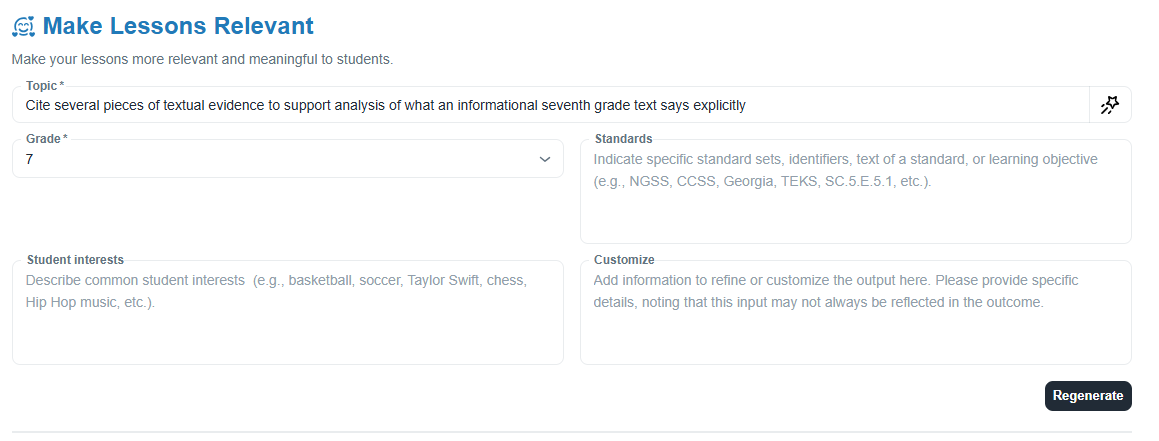
Task: Expand the Grade dropdown chevron arrow
Action: pos(545,159)
